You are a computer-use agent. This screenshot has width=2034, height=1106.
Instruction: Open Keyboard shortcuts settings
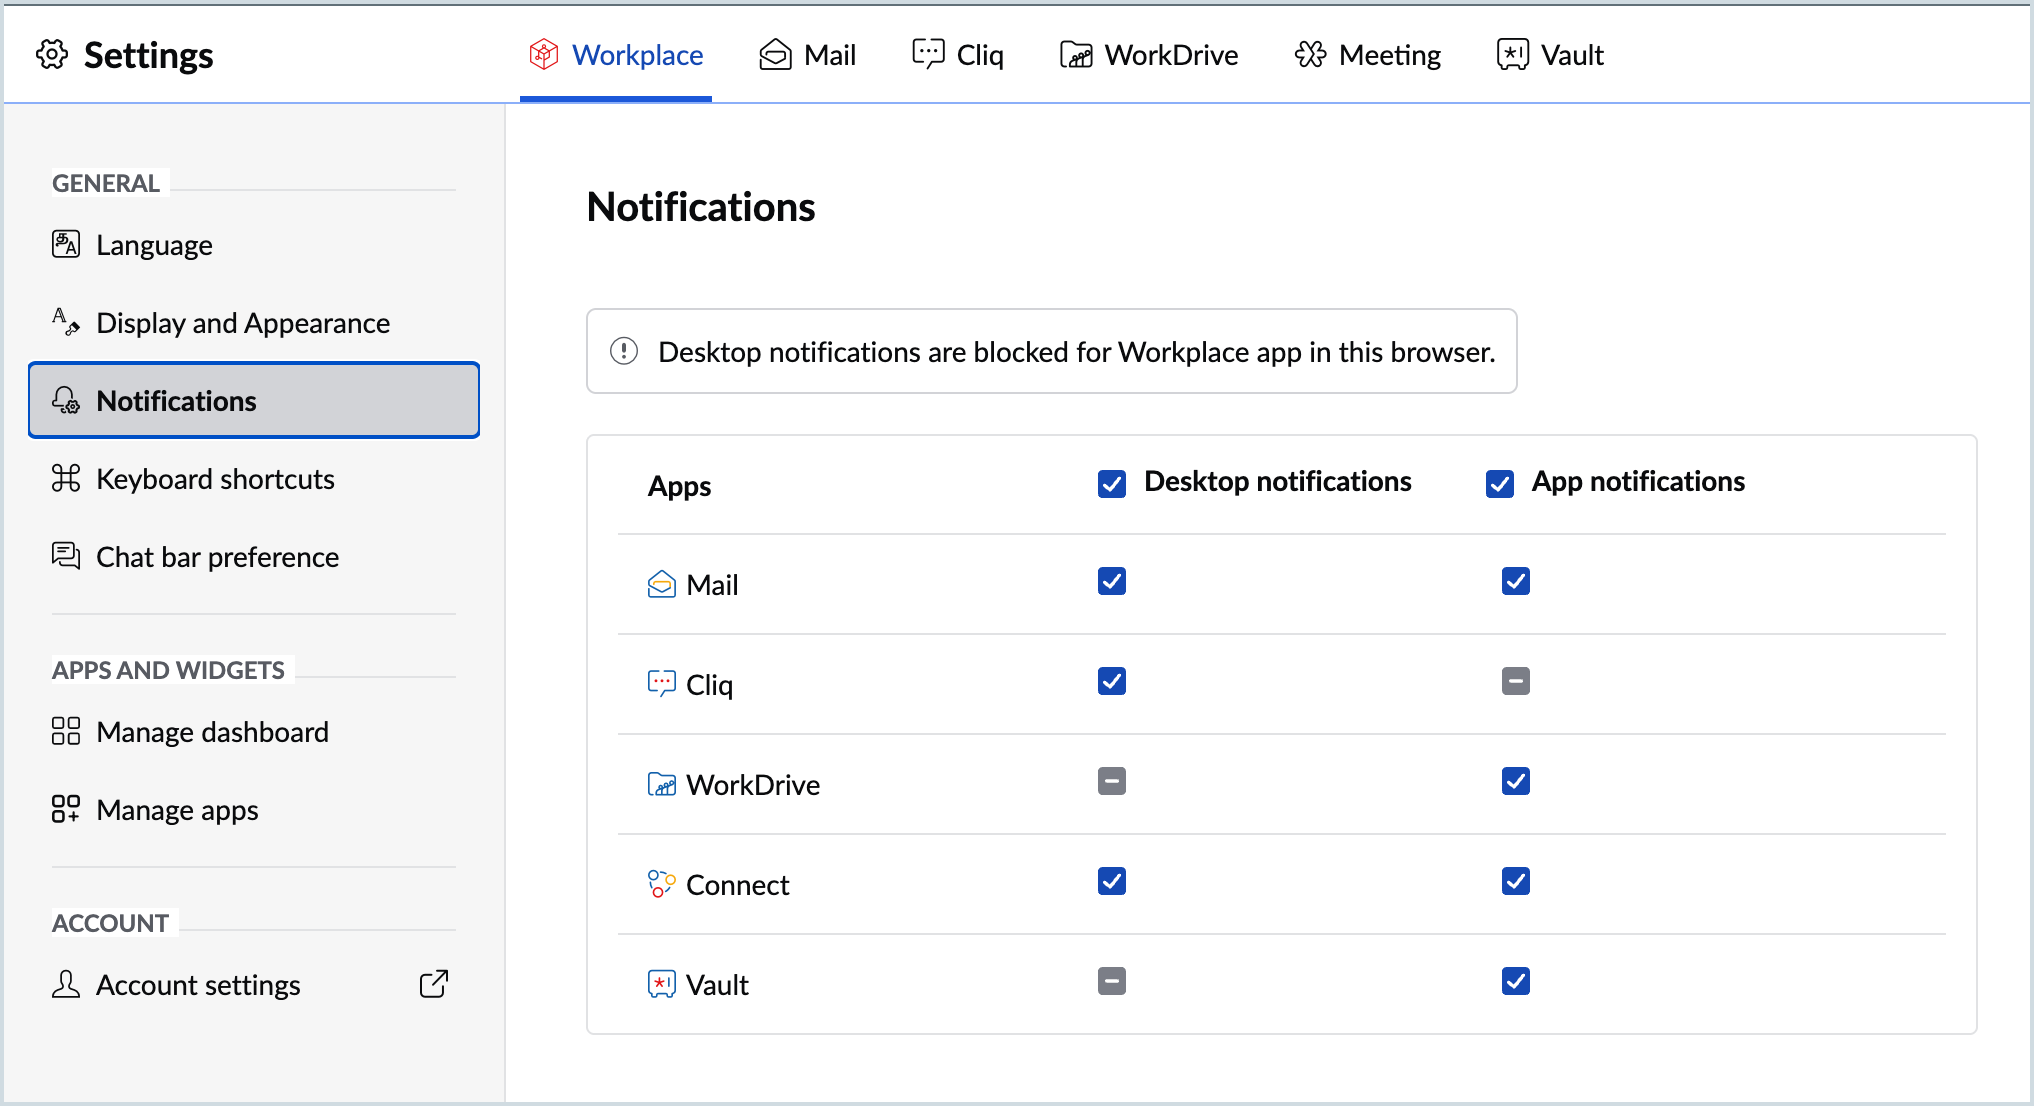[x=254, y=478]
